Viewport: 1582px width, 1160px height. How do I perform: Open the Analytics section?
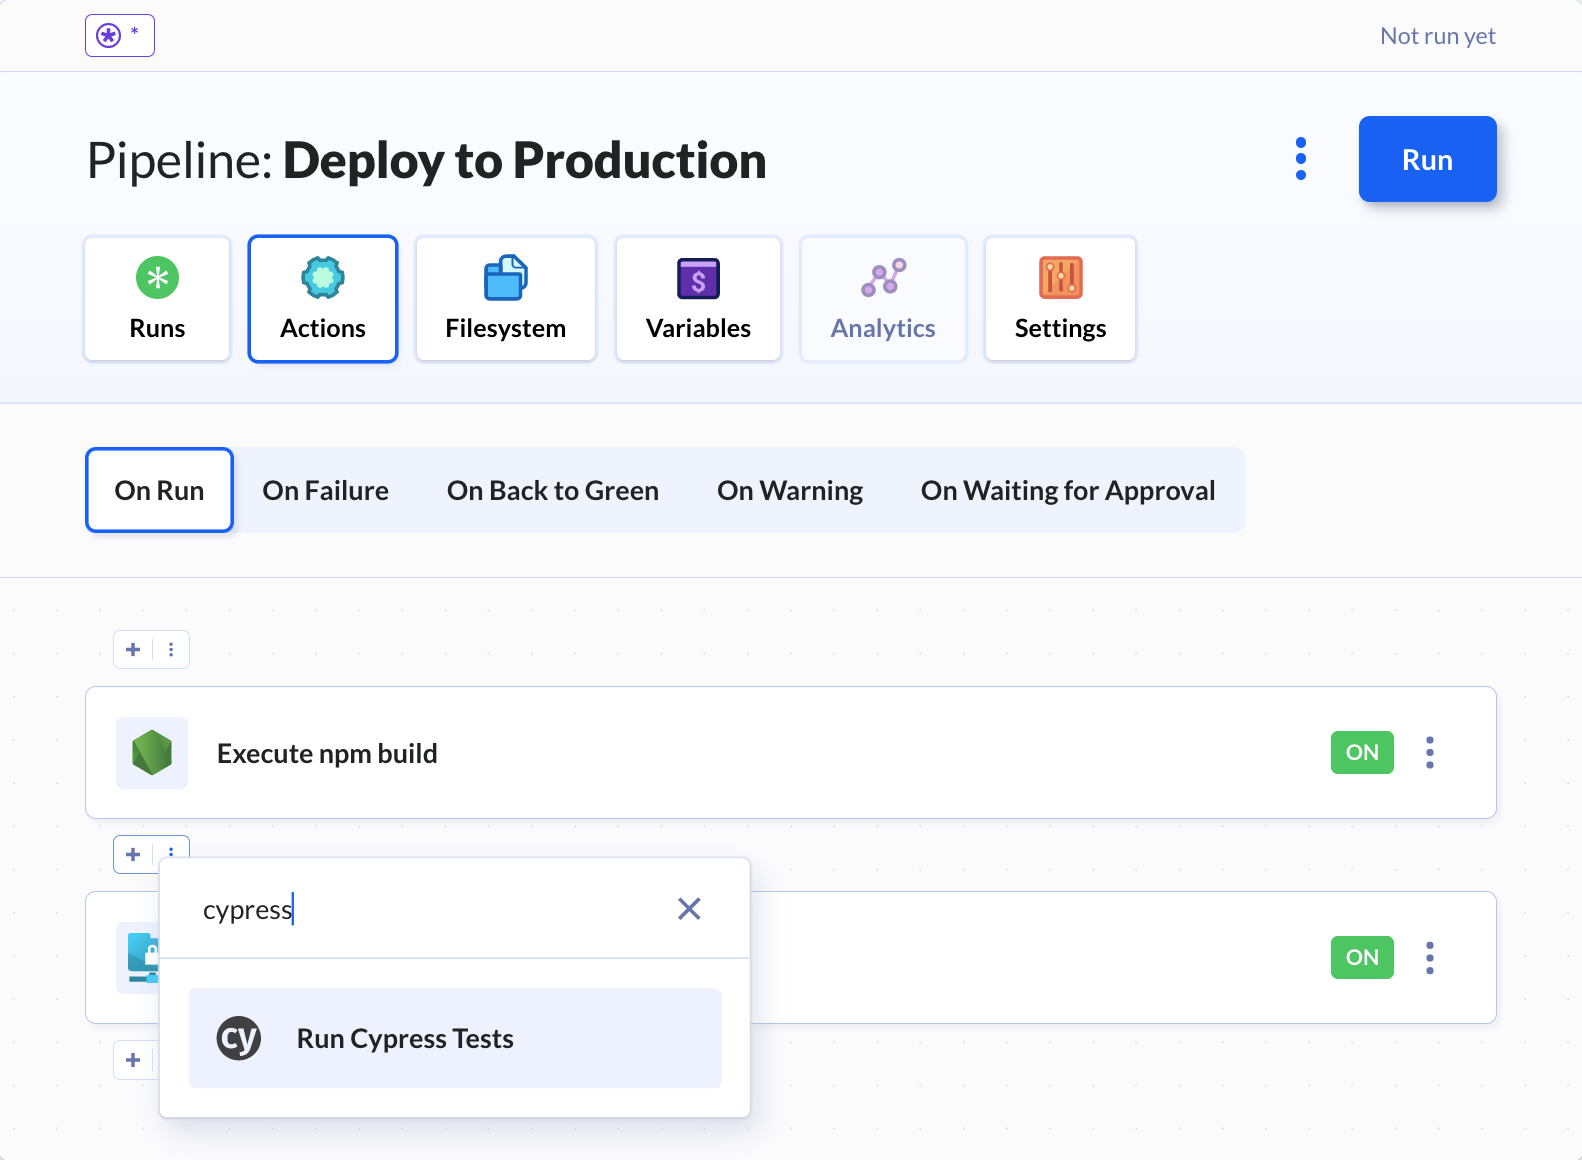(x=883, y=298)
